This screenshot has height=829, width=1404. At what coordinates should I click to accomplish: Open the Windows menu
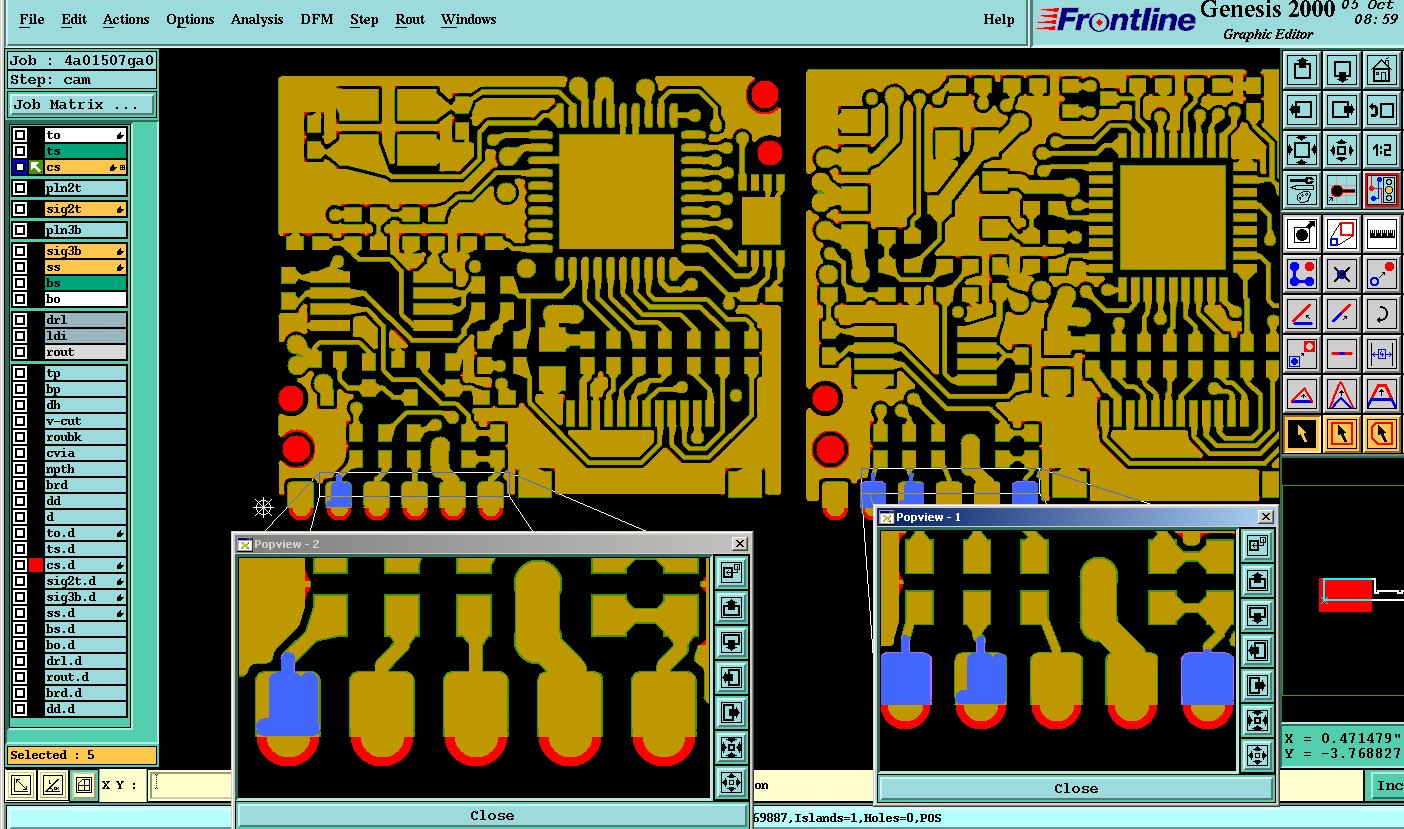[x=468, y=19]
